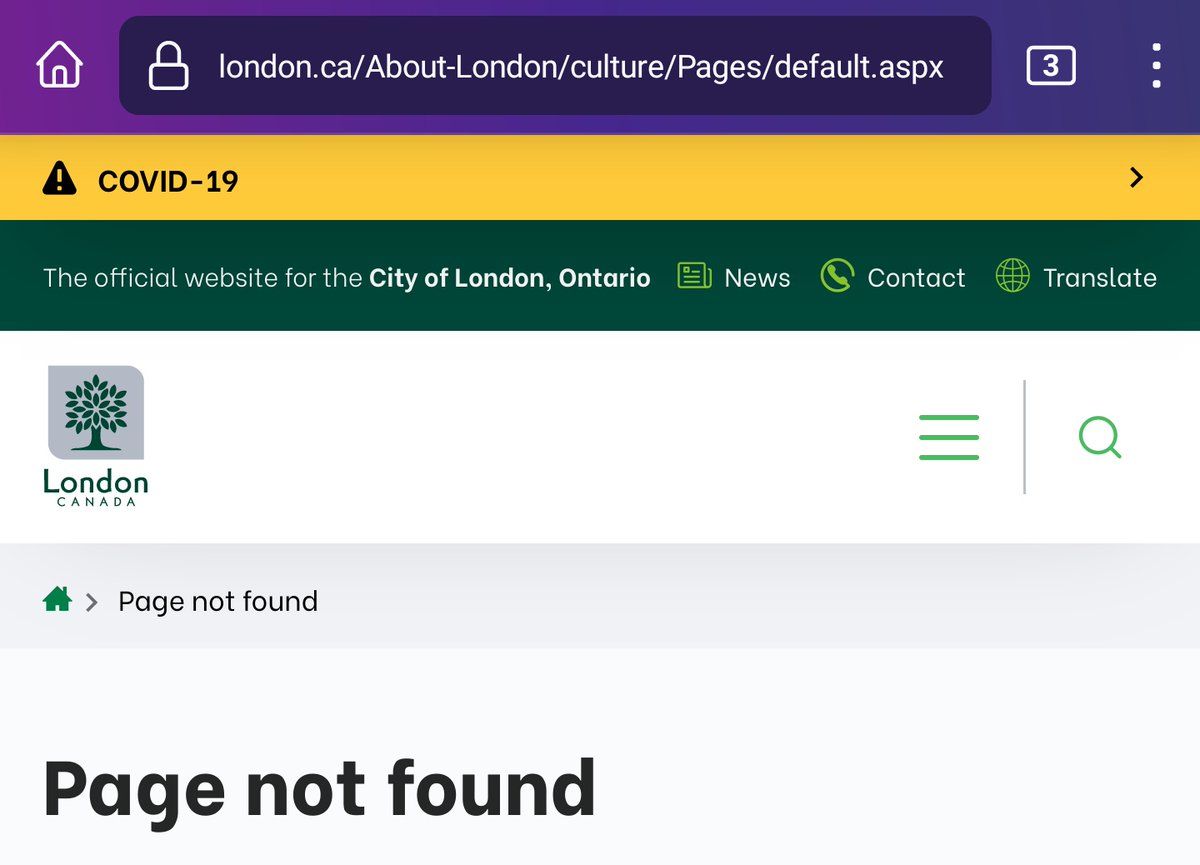This screenshot has width=1200, height=865.
Task: Open the tab switcher showing 3 tabs
Action: (x=1050, y=66)
